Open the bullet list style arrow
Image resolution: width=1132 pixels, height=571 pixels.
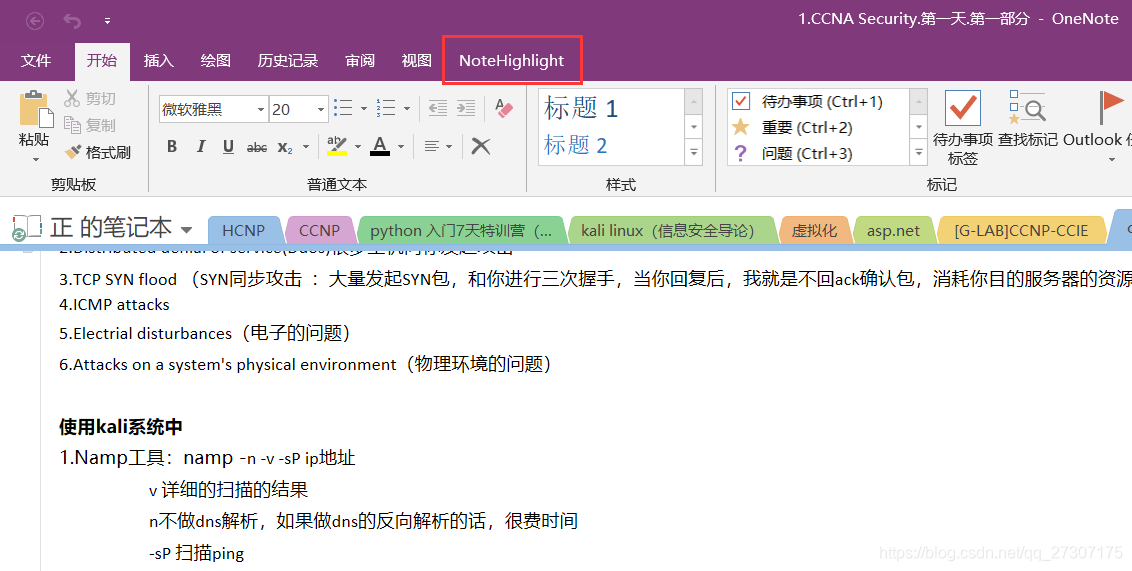click(363, 109)
